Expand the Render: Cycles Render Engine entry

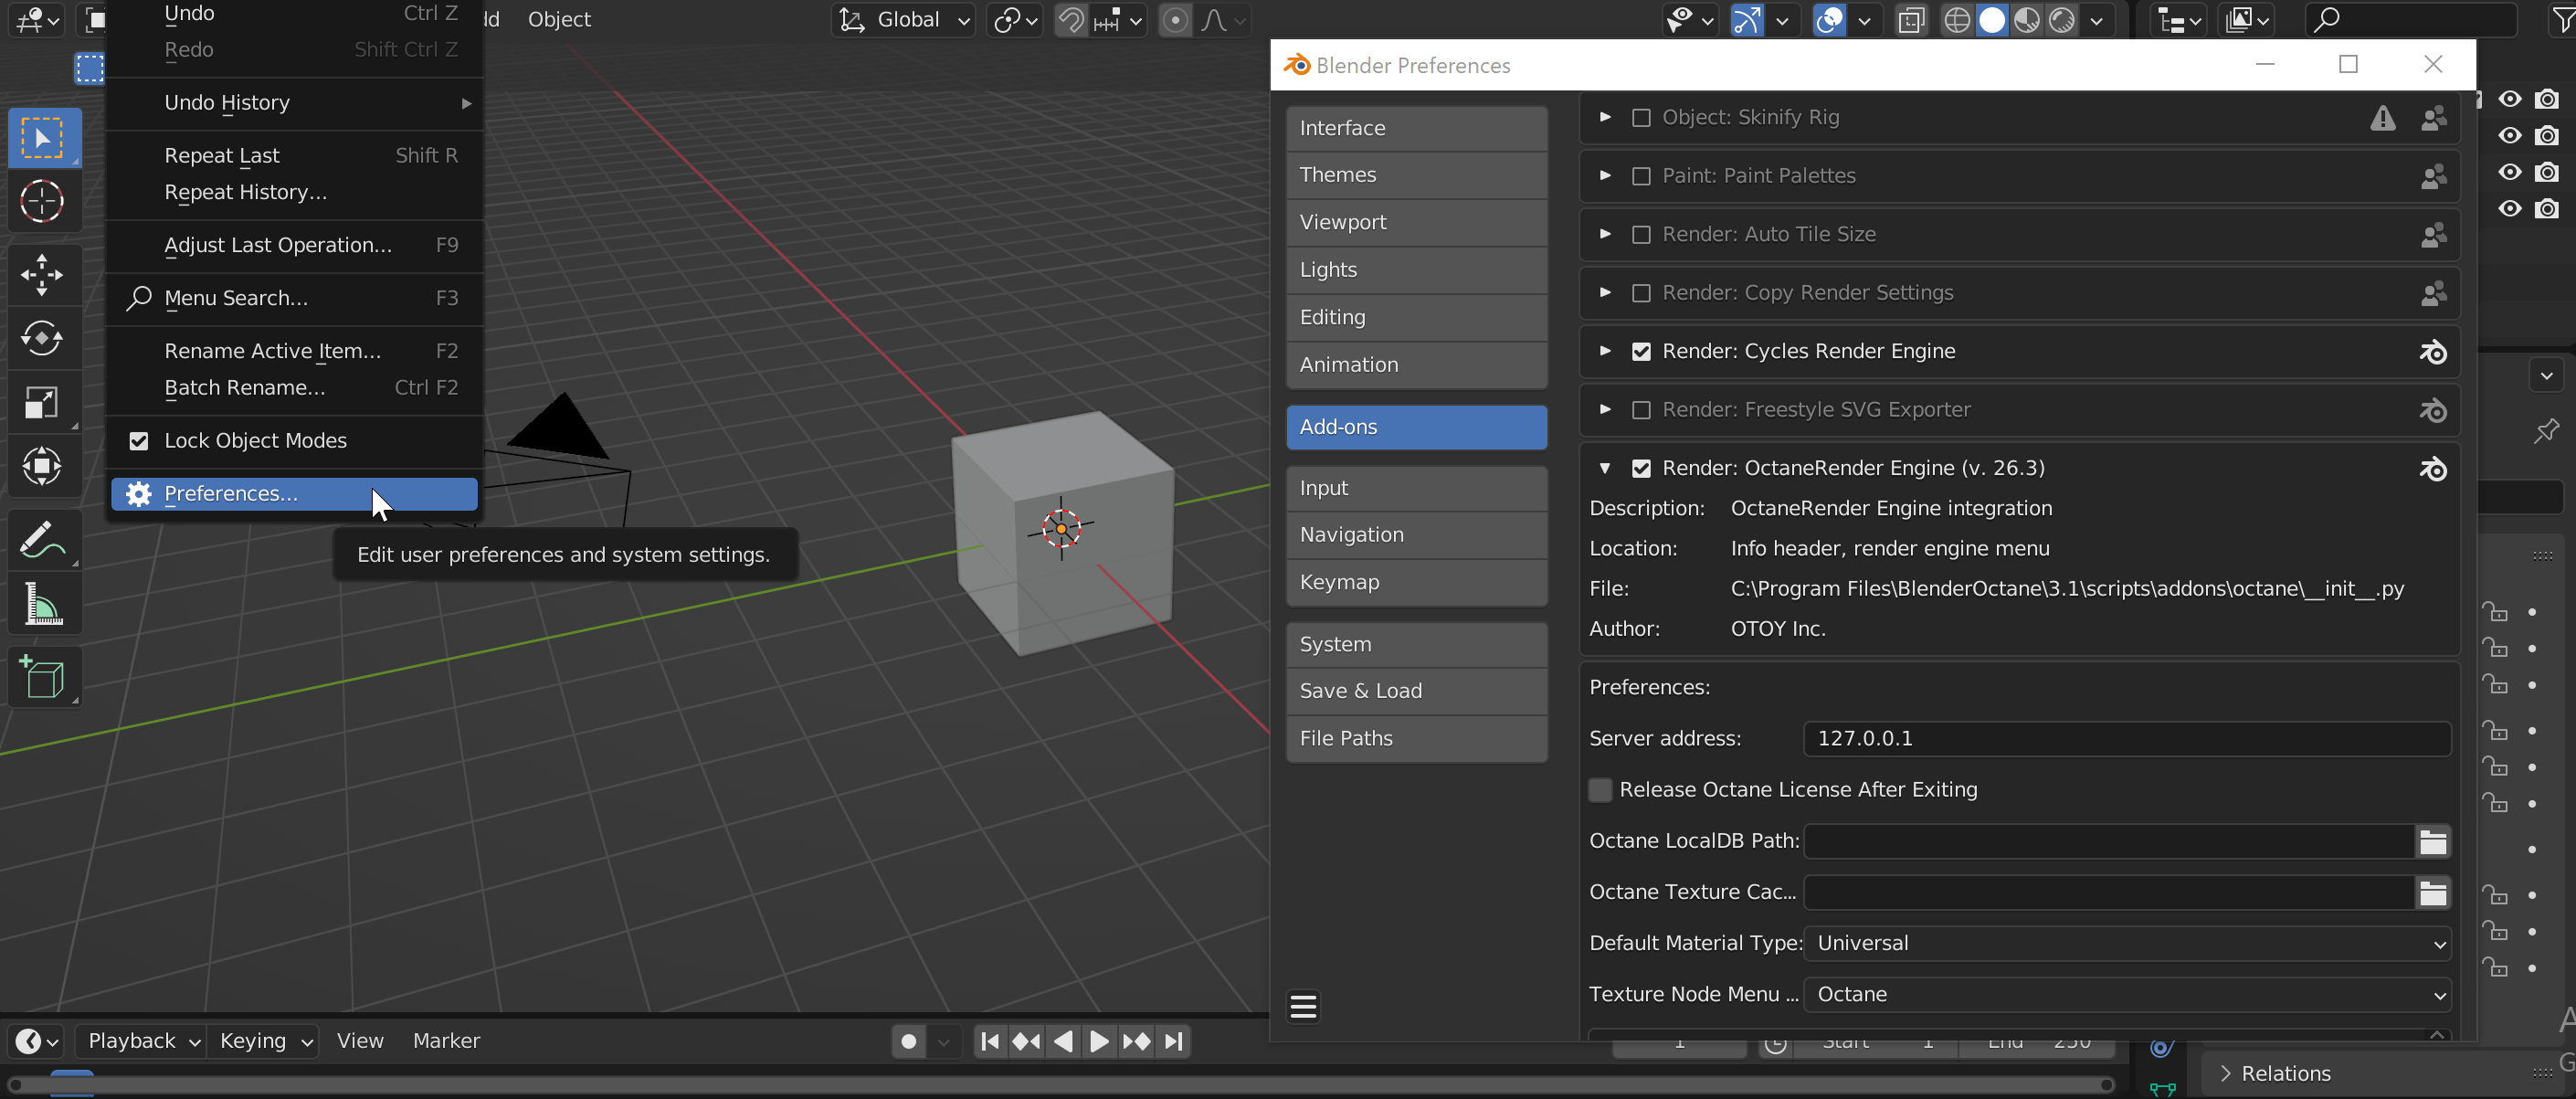point(1604,351)
